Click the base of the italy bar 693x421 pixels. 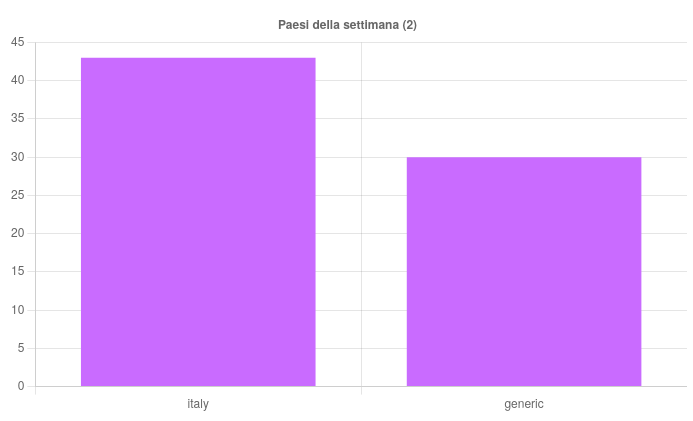198,385
